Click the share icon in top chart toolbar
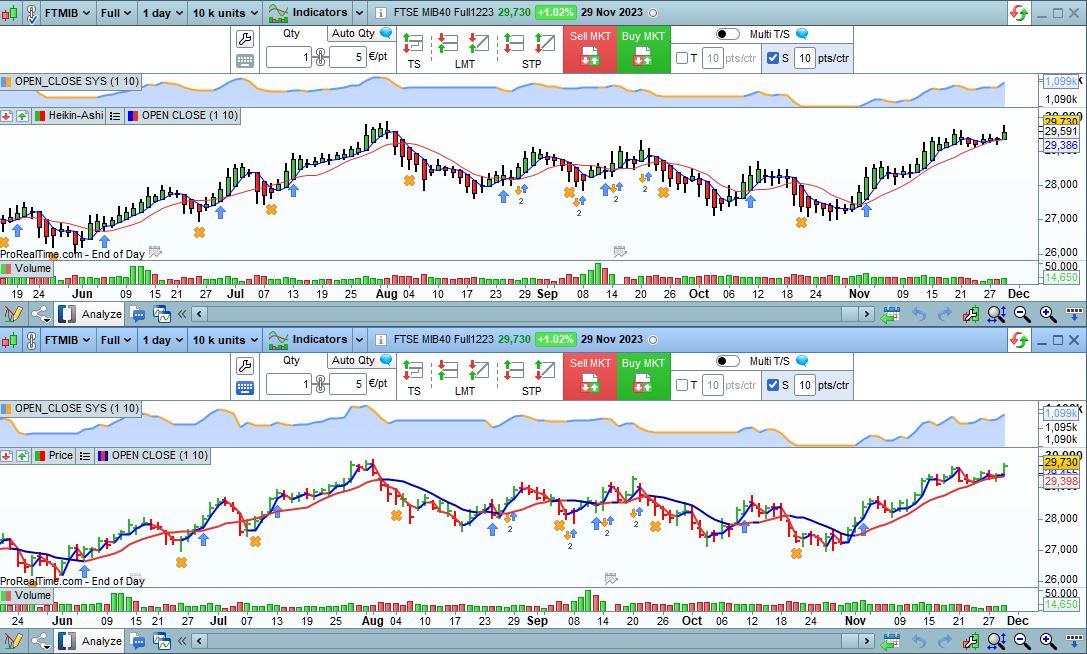 pyautogui.click(x=40, y=314)
